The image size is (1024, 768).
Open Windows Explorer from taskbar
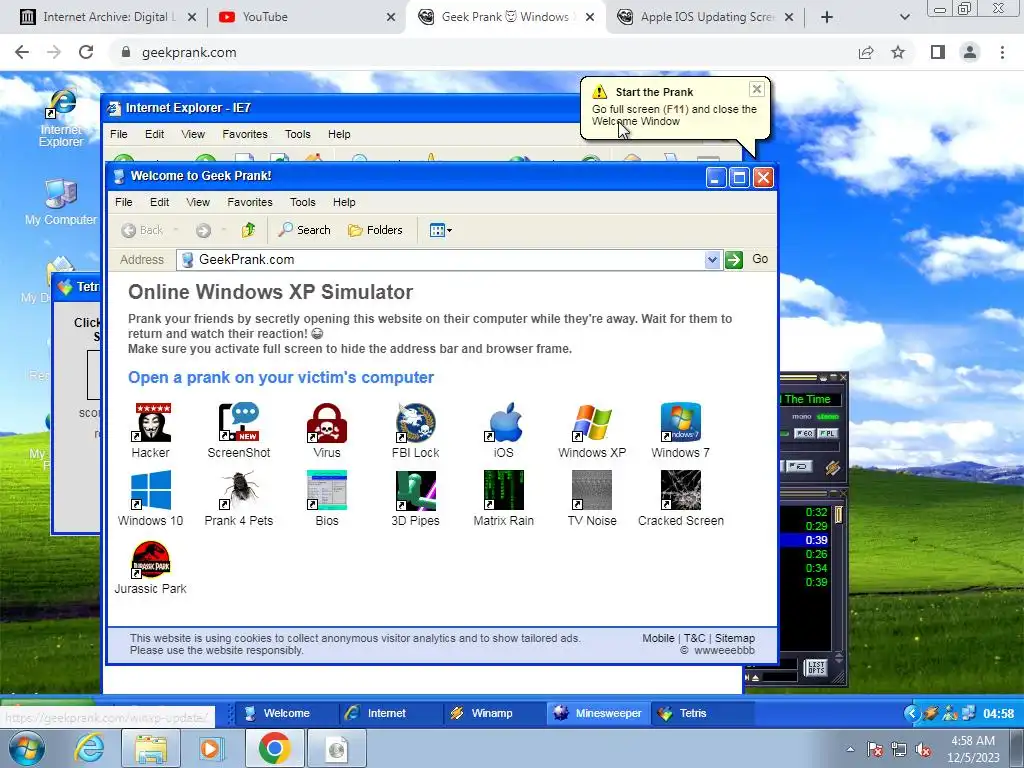point(151,748)
